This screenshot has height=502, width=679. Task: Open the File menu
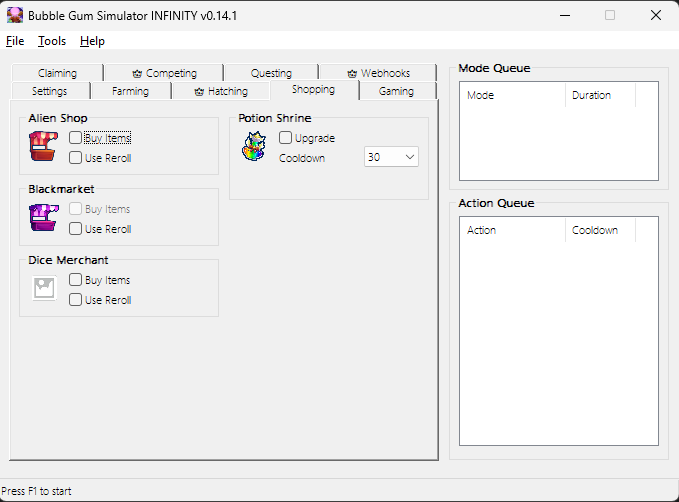coord(15,41)
